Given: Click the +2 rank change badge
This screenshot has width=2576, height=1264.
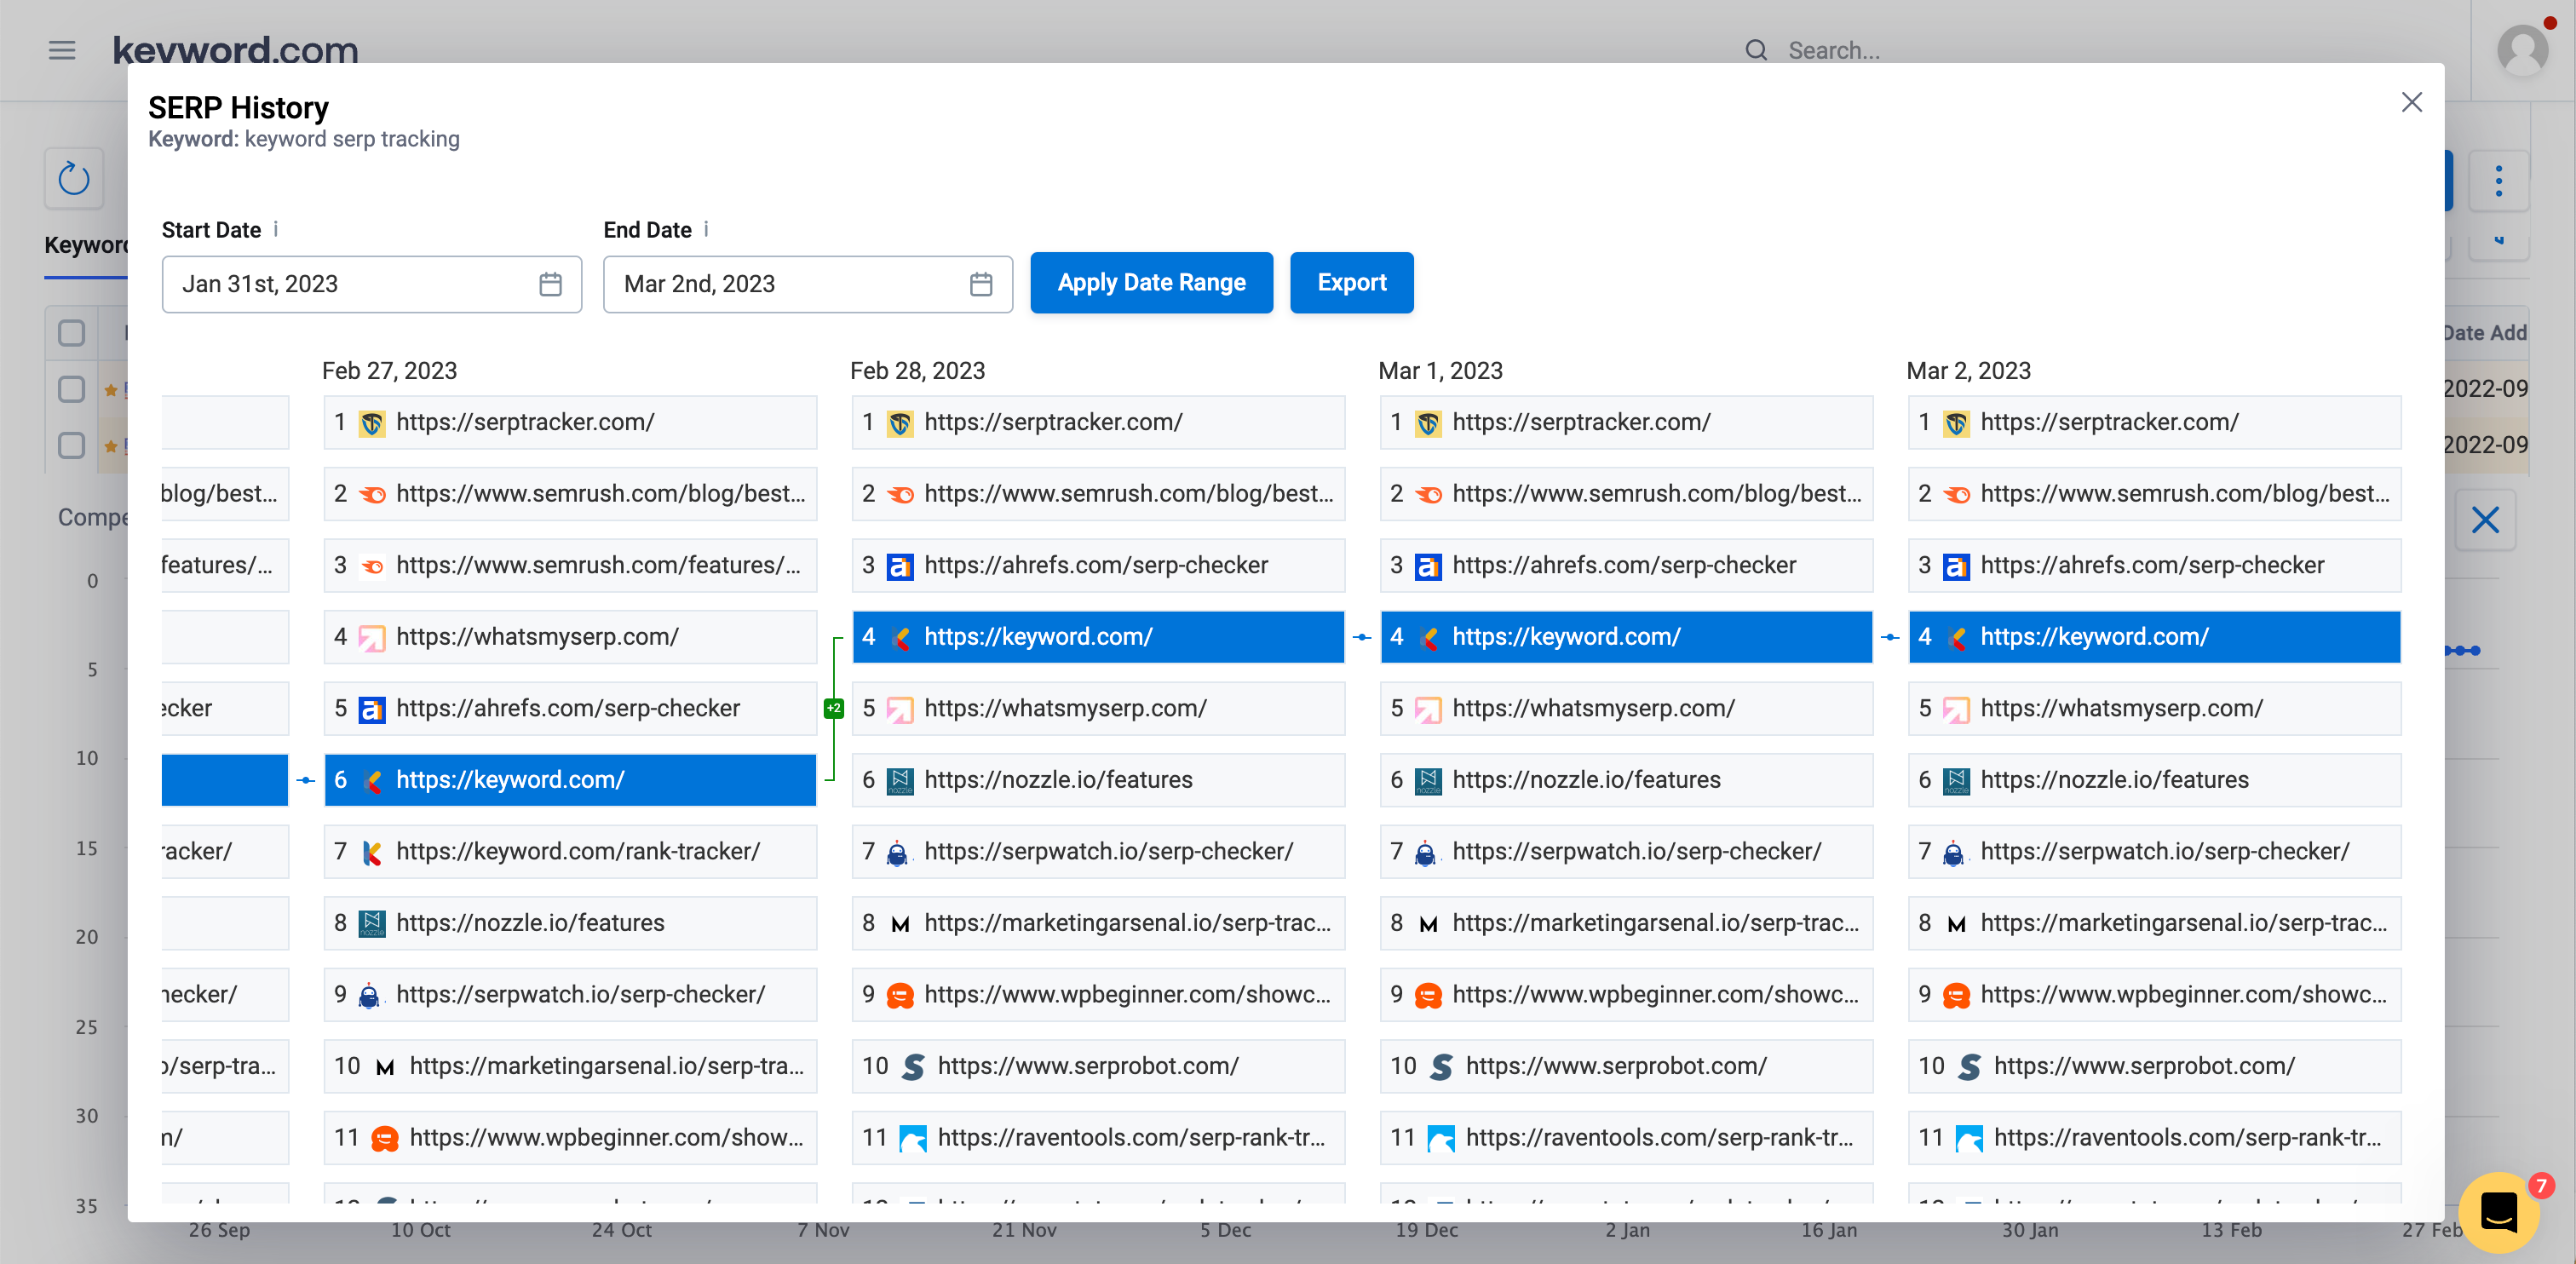Looking at the screenshot, I should point(833,709).
